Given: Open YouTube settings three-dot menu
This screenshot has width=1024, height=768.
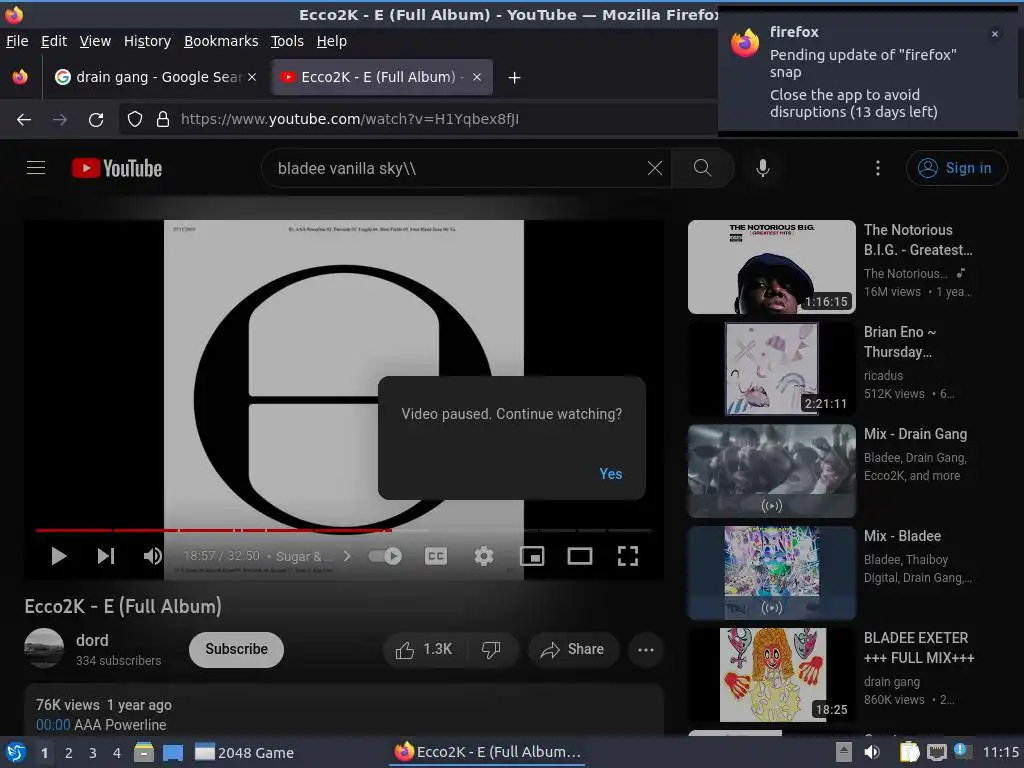Looking at the screenshot, I should (877, 168).
